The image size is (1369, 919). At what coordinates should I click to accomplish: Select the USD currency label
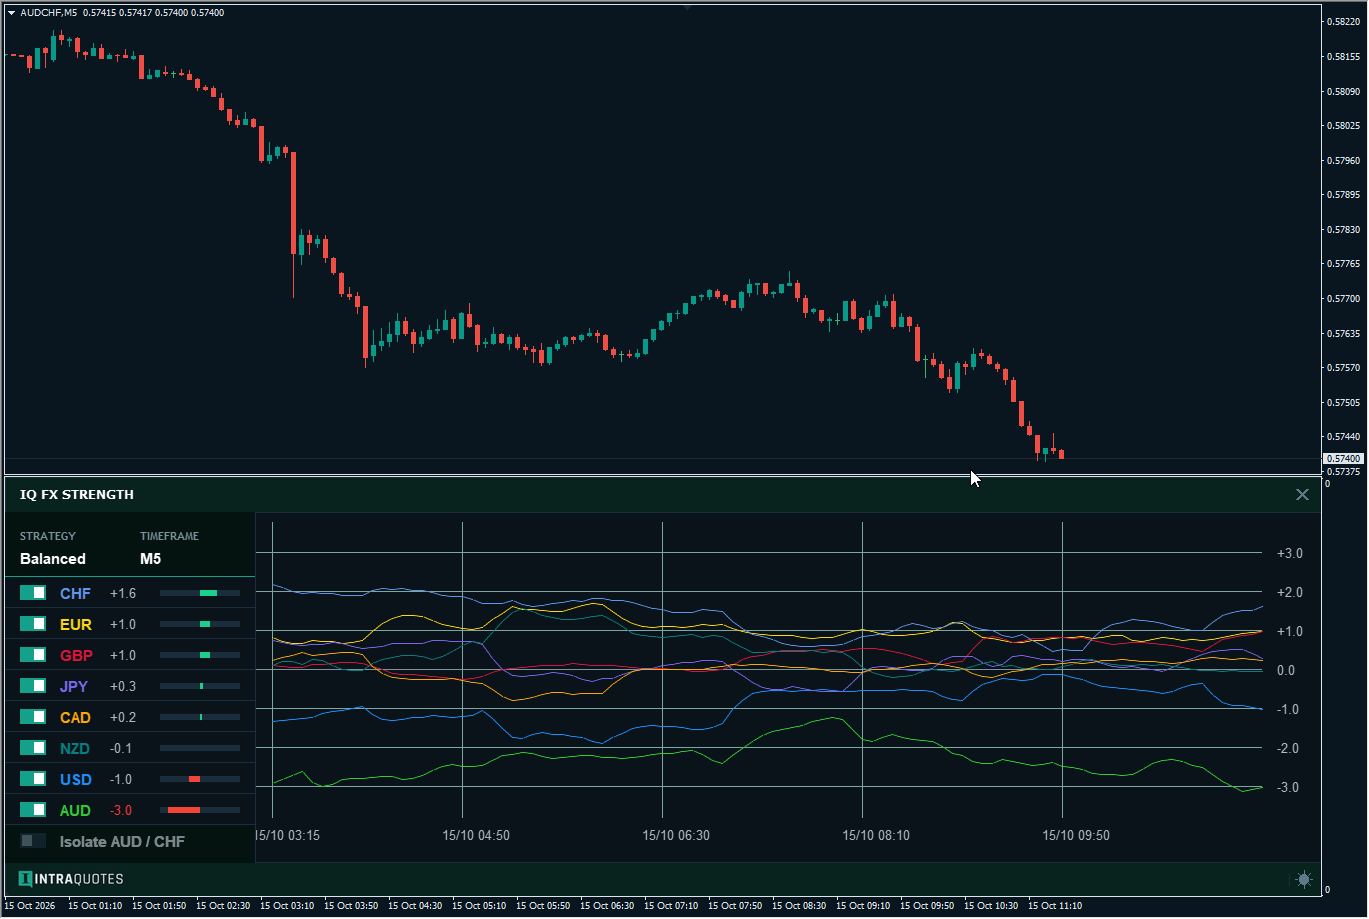(x=76, y=779)
